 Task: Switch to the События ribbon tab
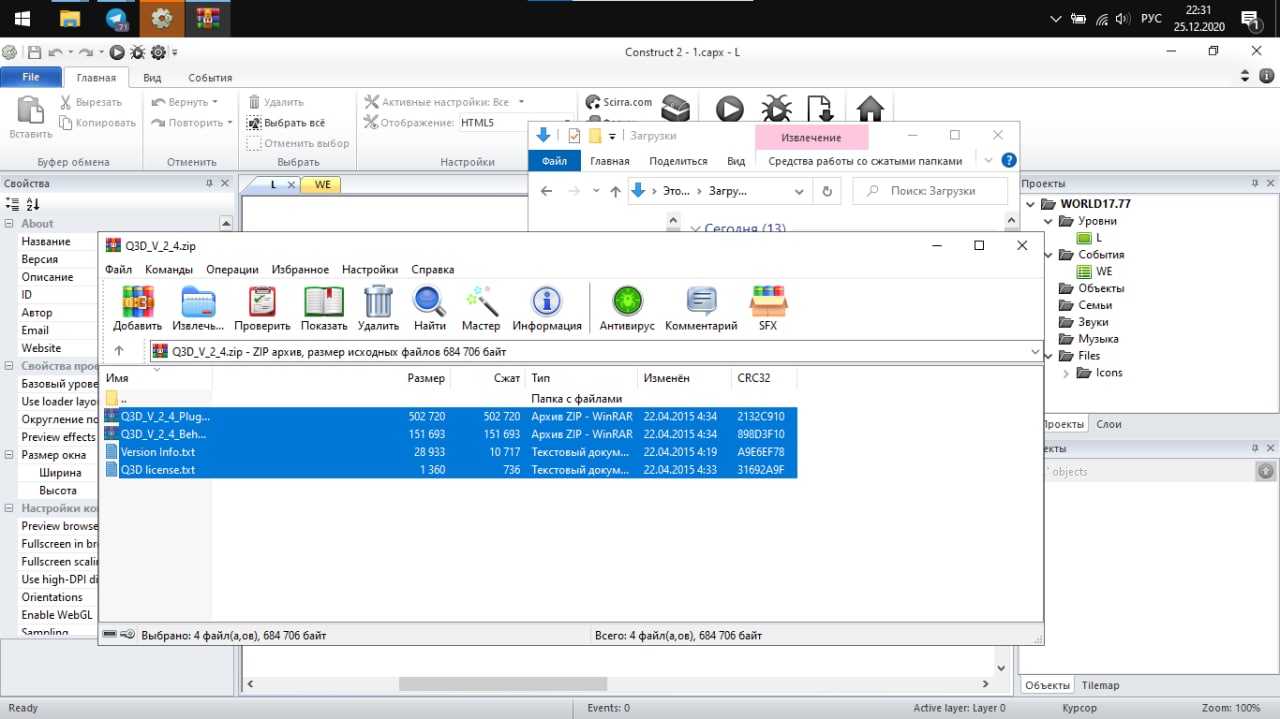[x=210, y=77]
